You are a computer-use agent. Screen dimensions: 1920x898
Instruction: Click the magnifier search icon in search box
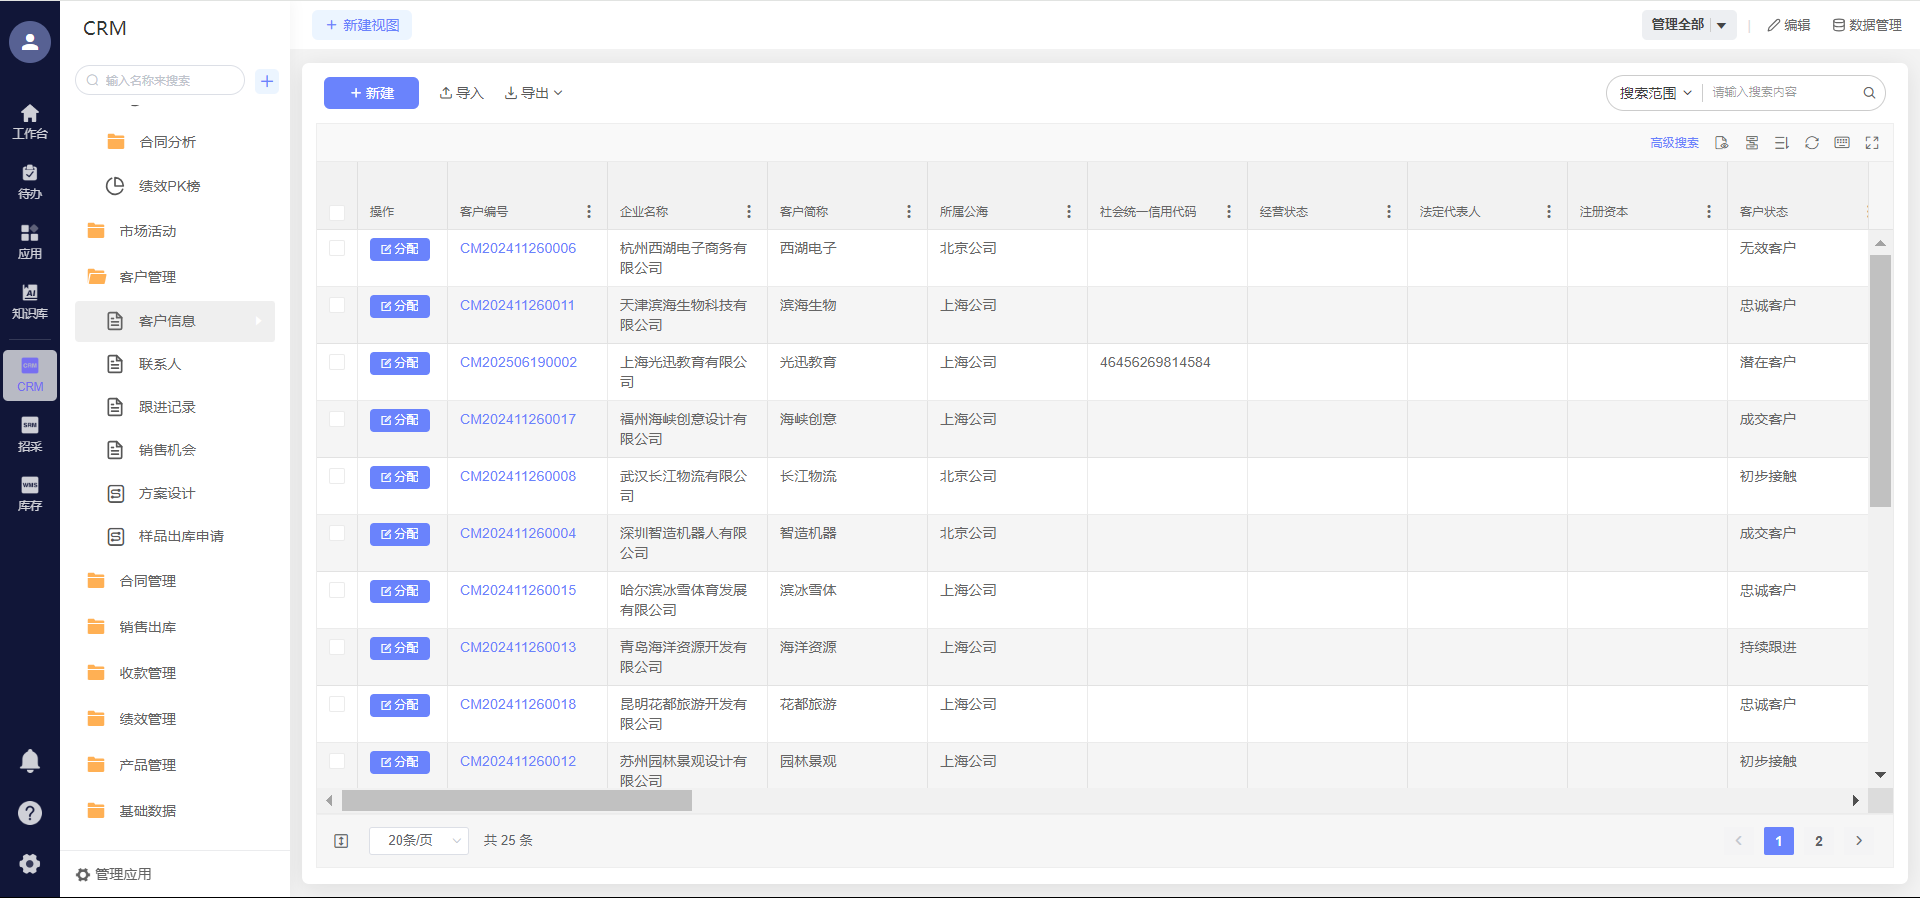[1868, 93]
